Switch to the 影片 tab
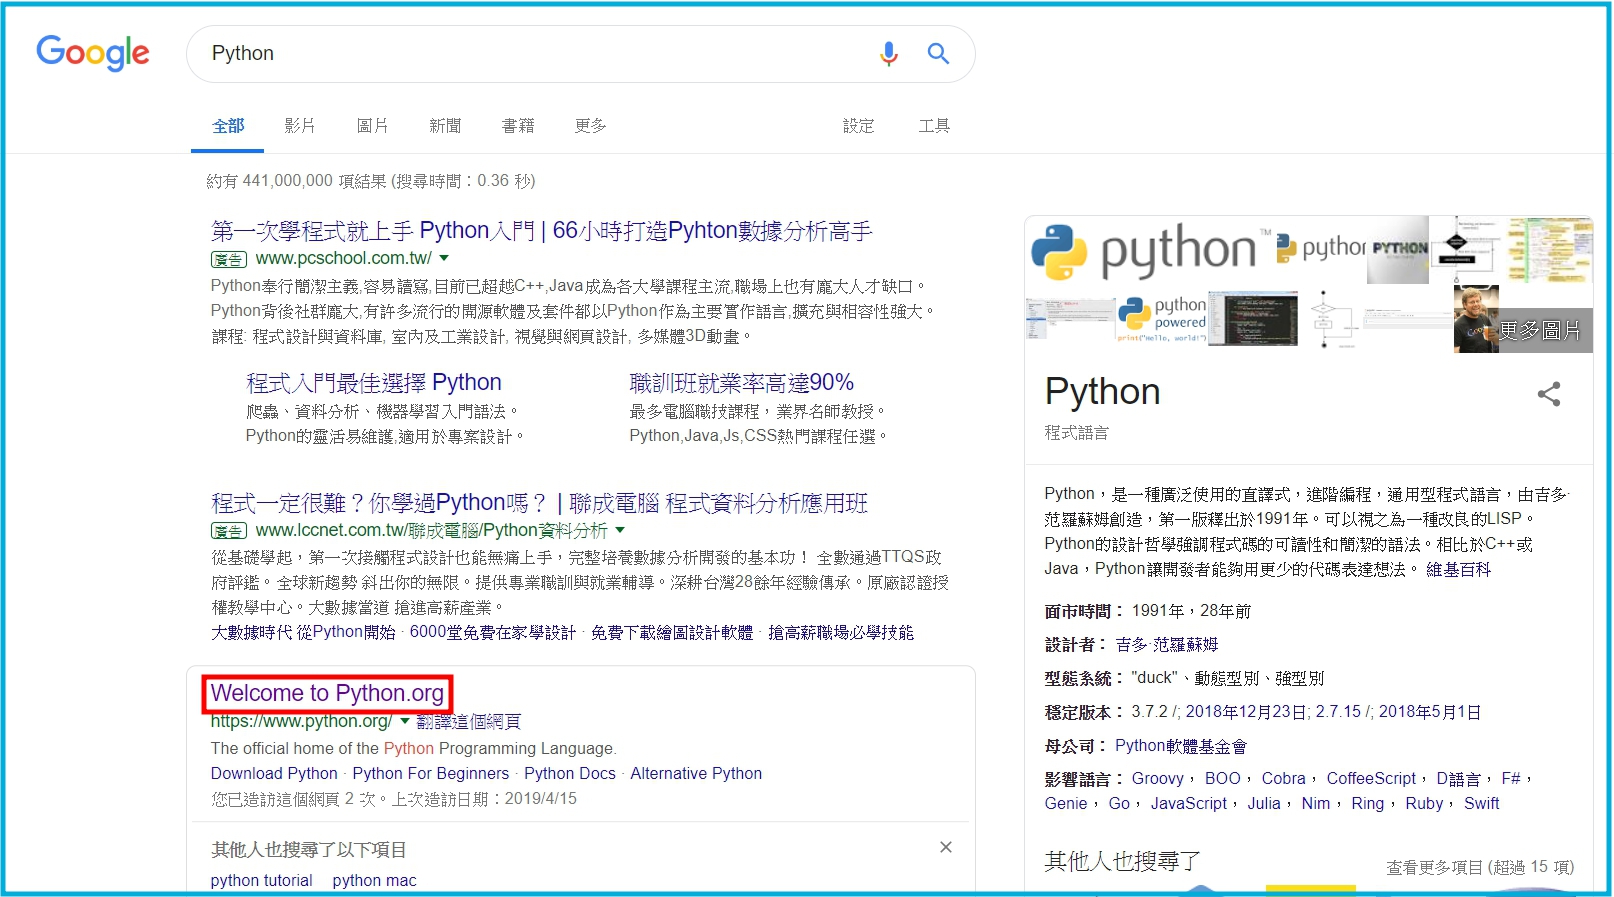This screenshot has height=897, width=1614. tap(300, 126)
